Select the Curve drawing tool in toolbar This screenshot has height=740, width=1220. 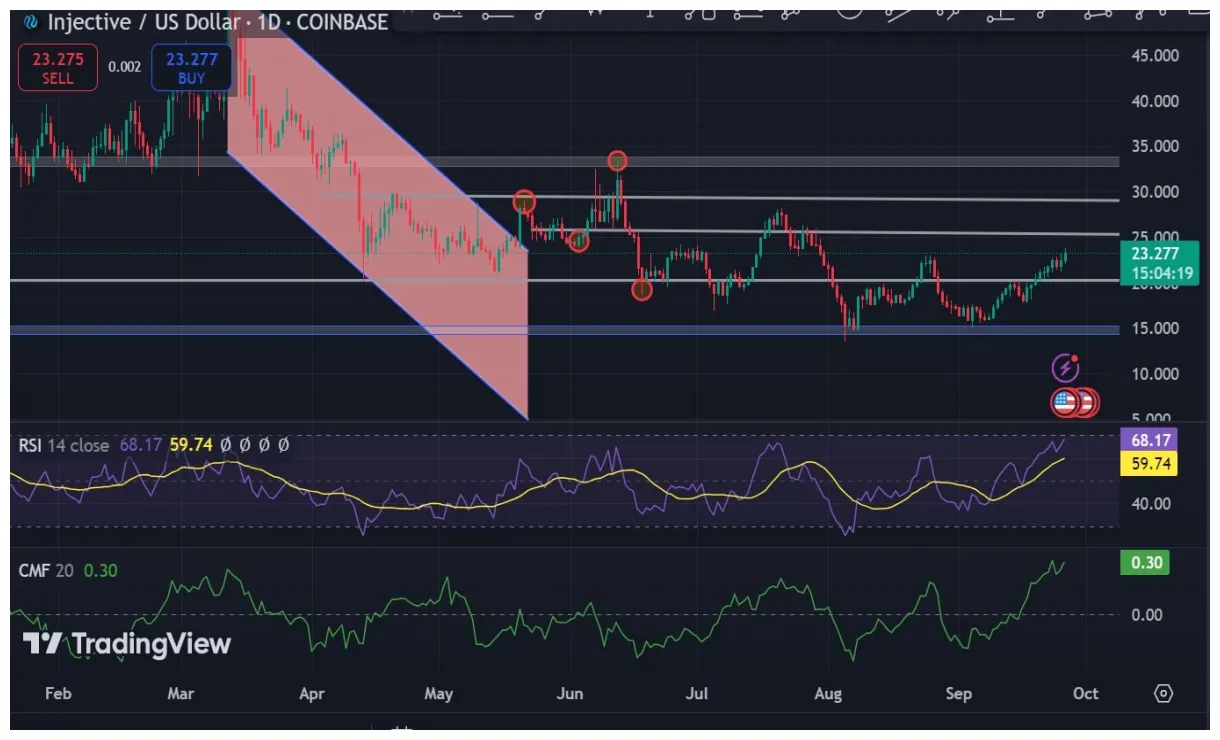click(851, 15)
